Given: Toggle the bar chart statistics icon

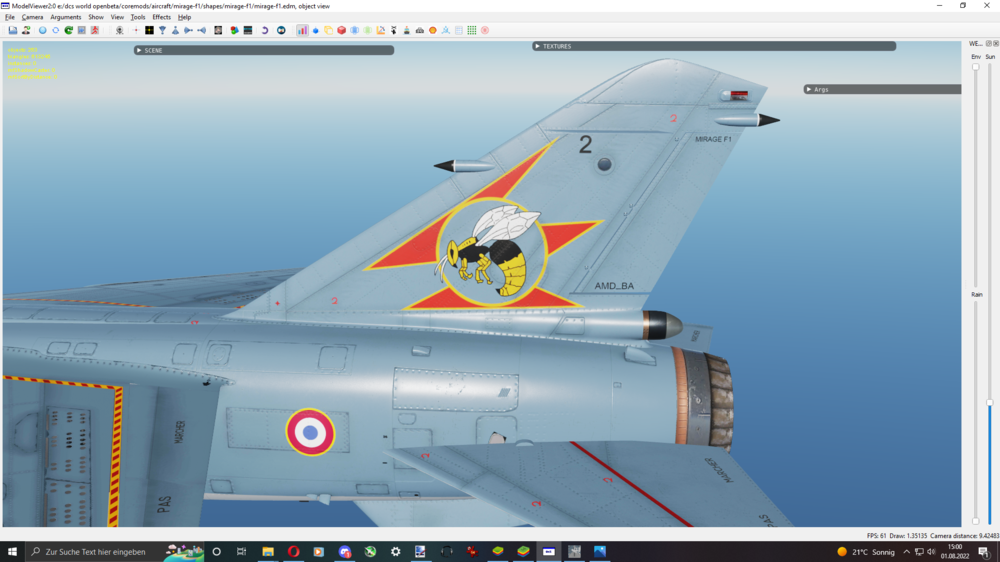Looking at the screenshot, I should point(302,30).
